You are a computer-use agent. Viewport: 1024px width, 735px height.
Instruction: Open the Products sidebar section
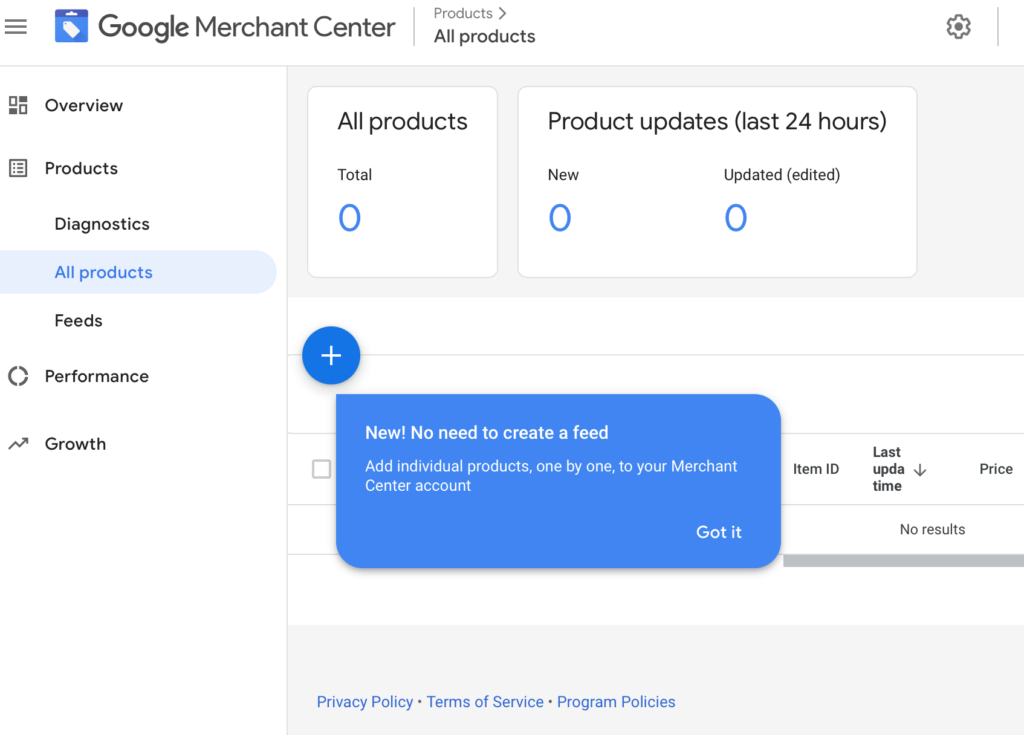coord(82,169)
